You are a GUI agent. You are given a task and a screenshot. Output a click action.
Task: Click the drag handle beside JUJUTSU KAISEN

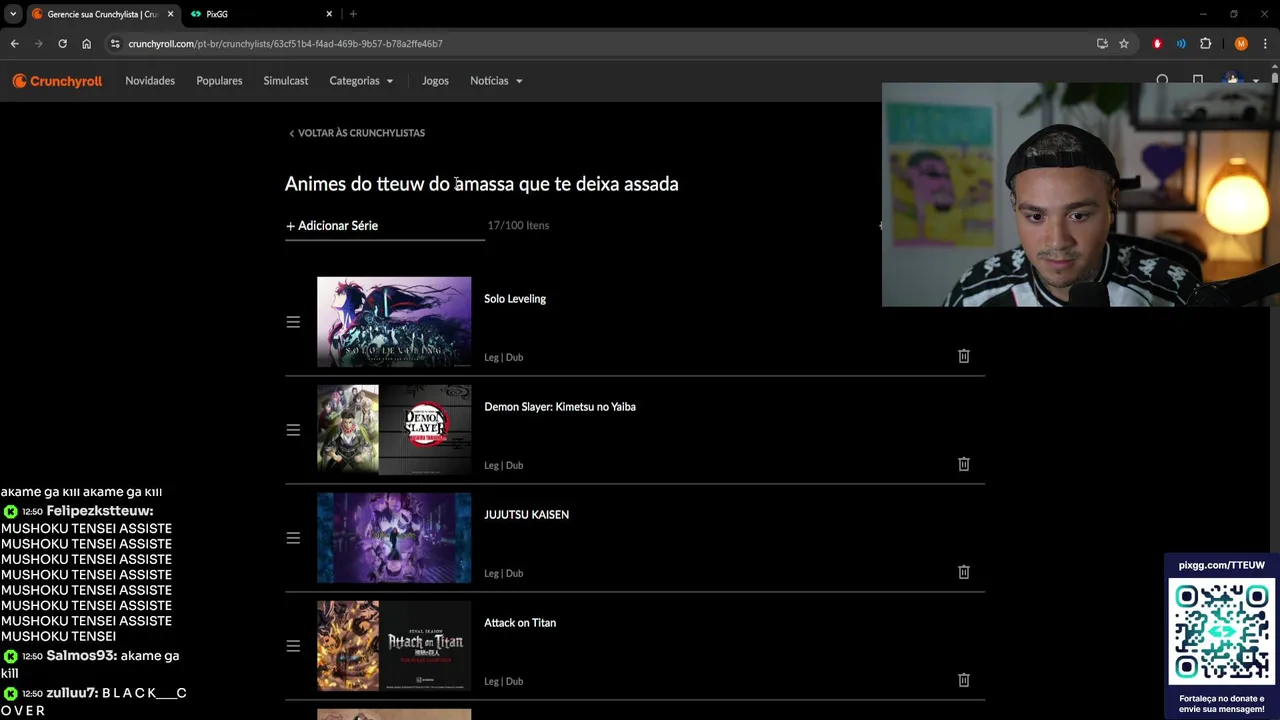tap(293, 538)
